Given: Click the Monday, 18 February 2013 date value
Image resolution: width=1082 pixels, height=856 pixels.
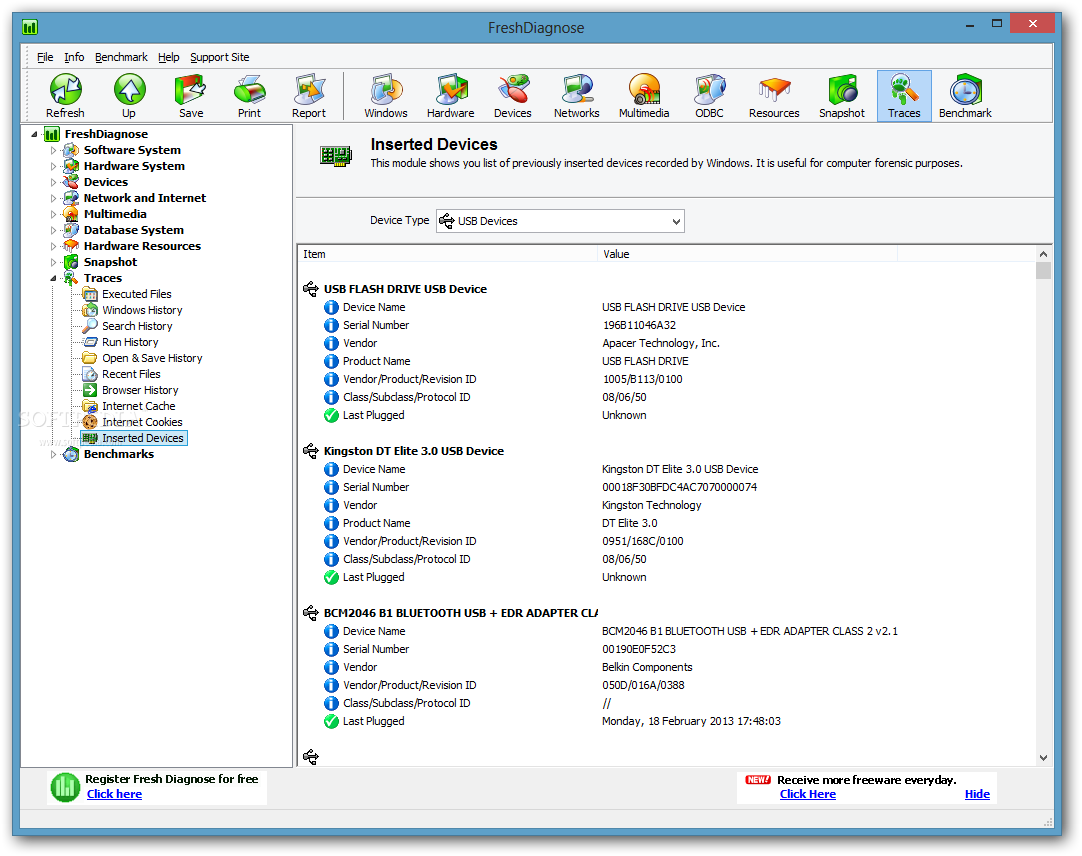Looking at the screenshot, I should [691, 721].
